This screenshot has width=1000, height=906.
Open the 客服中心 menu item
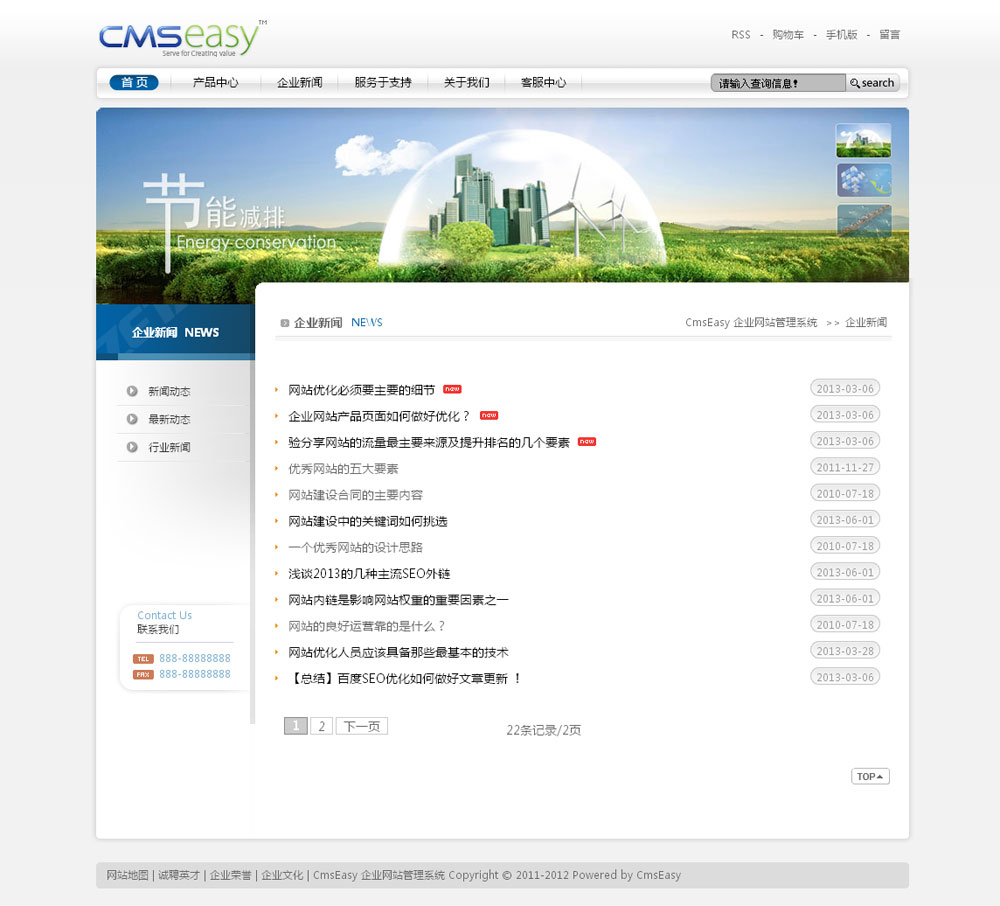coord(543,82)
